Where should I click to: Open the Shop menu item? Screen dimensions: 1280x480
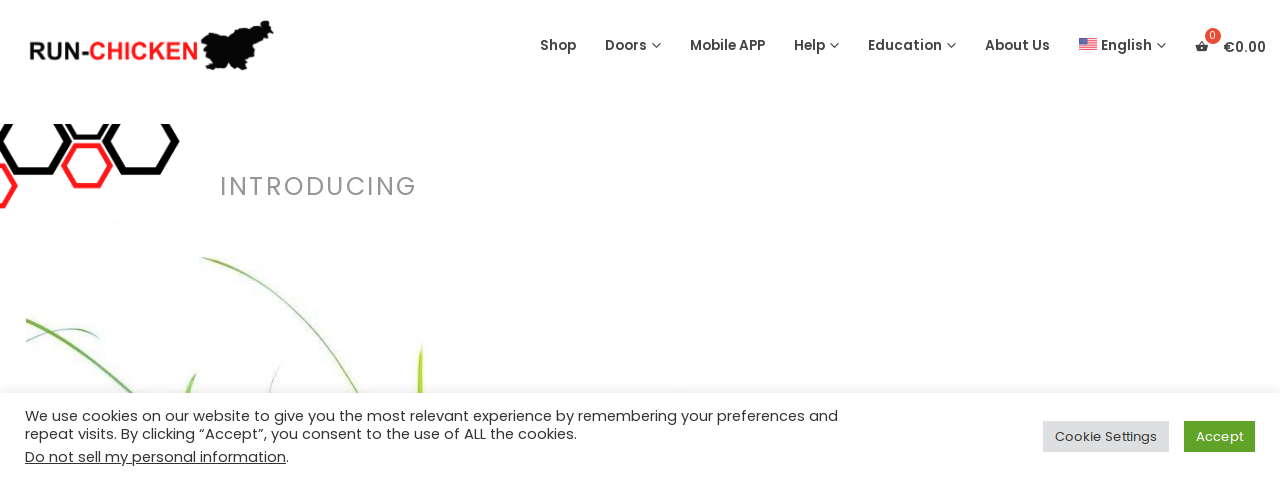tap(558, 45)
